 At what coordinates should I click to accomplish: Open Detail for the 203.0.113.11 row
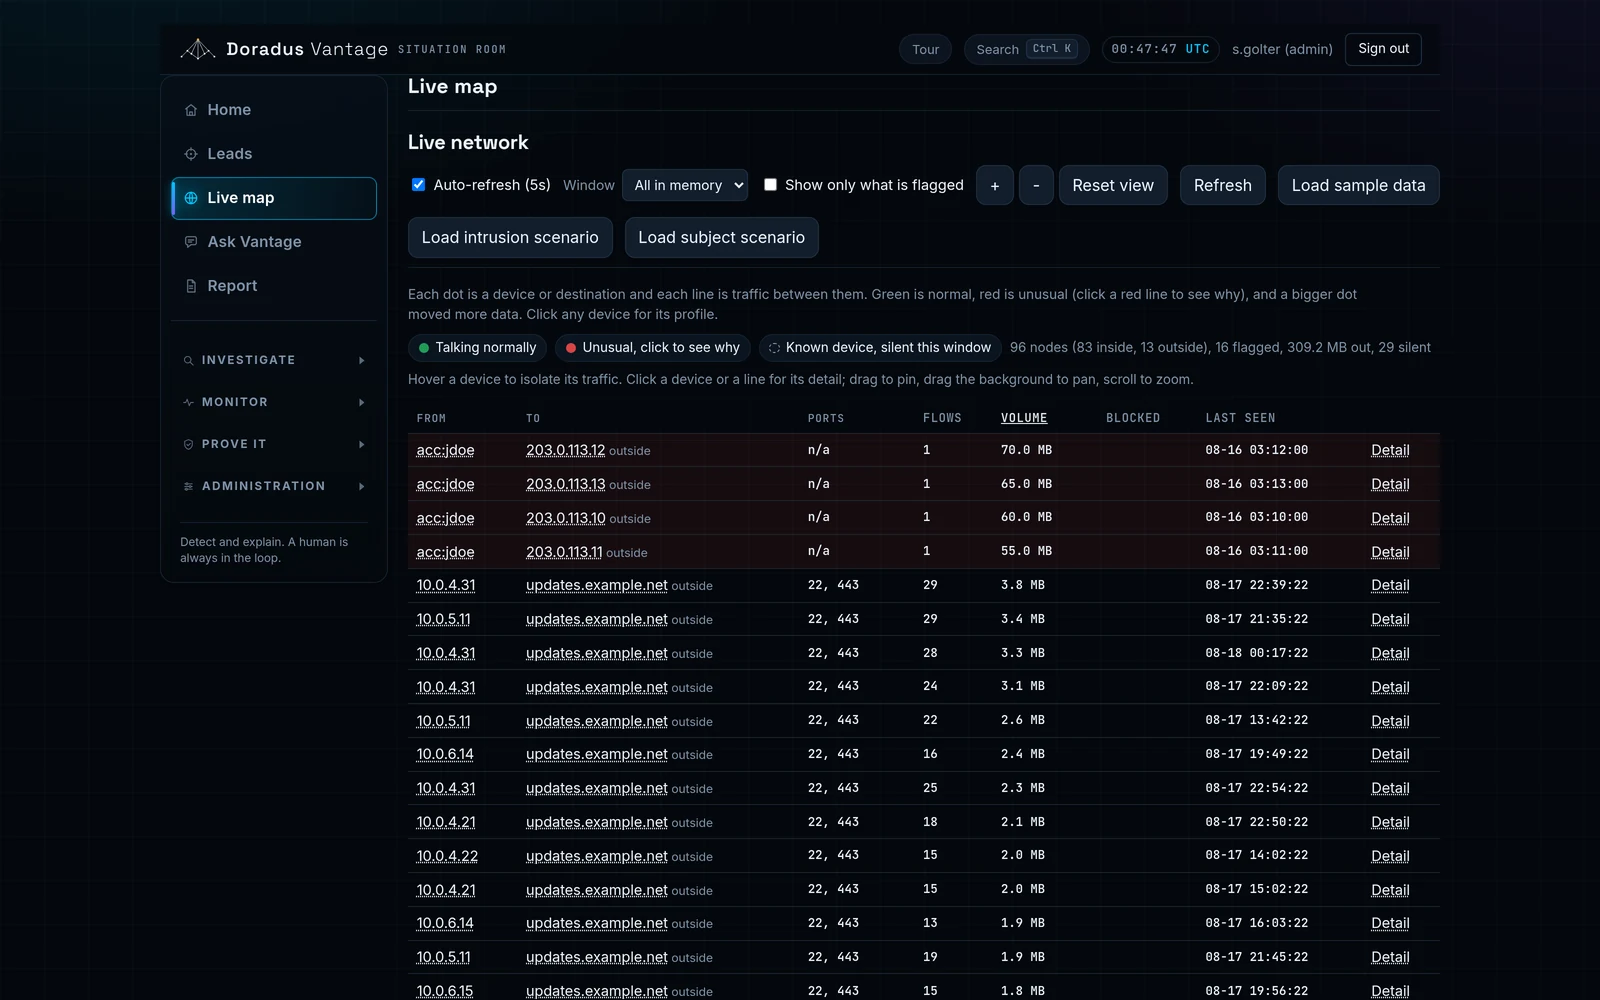click(1390, 552)
